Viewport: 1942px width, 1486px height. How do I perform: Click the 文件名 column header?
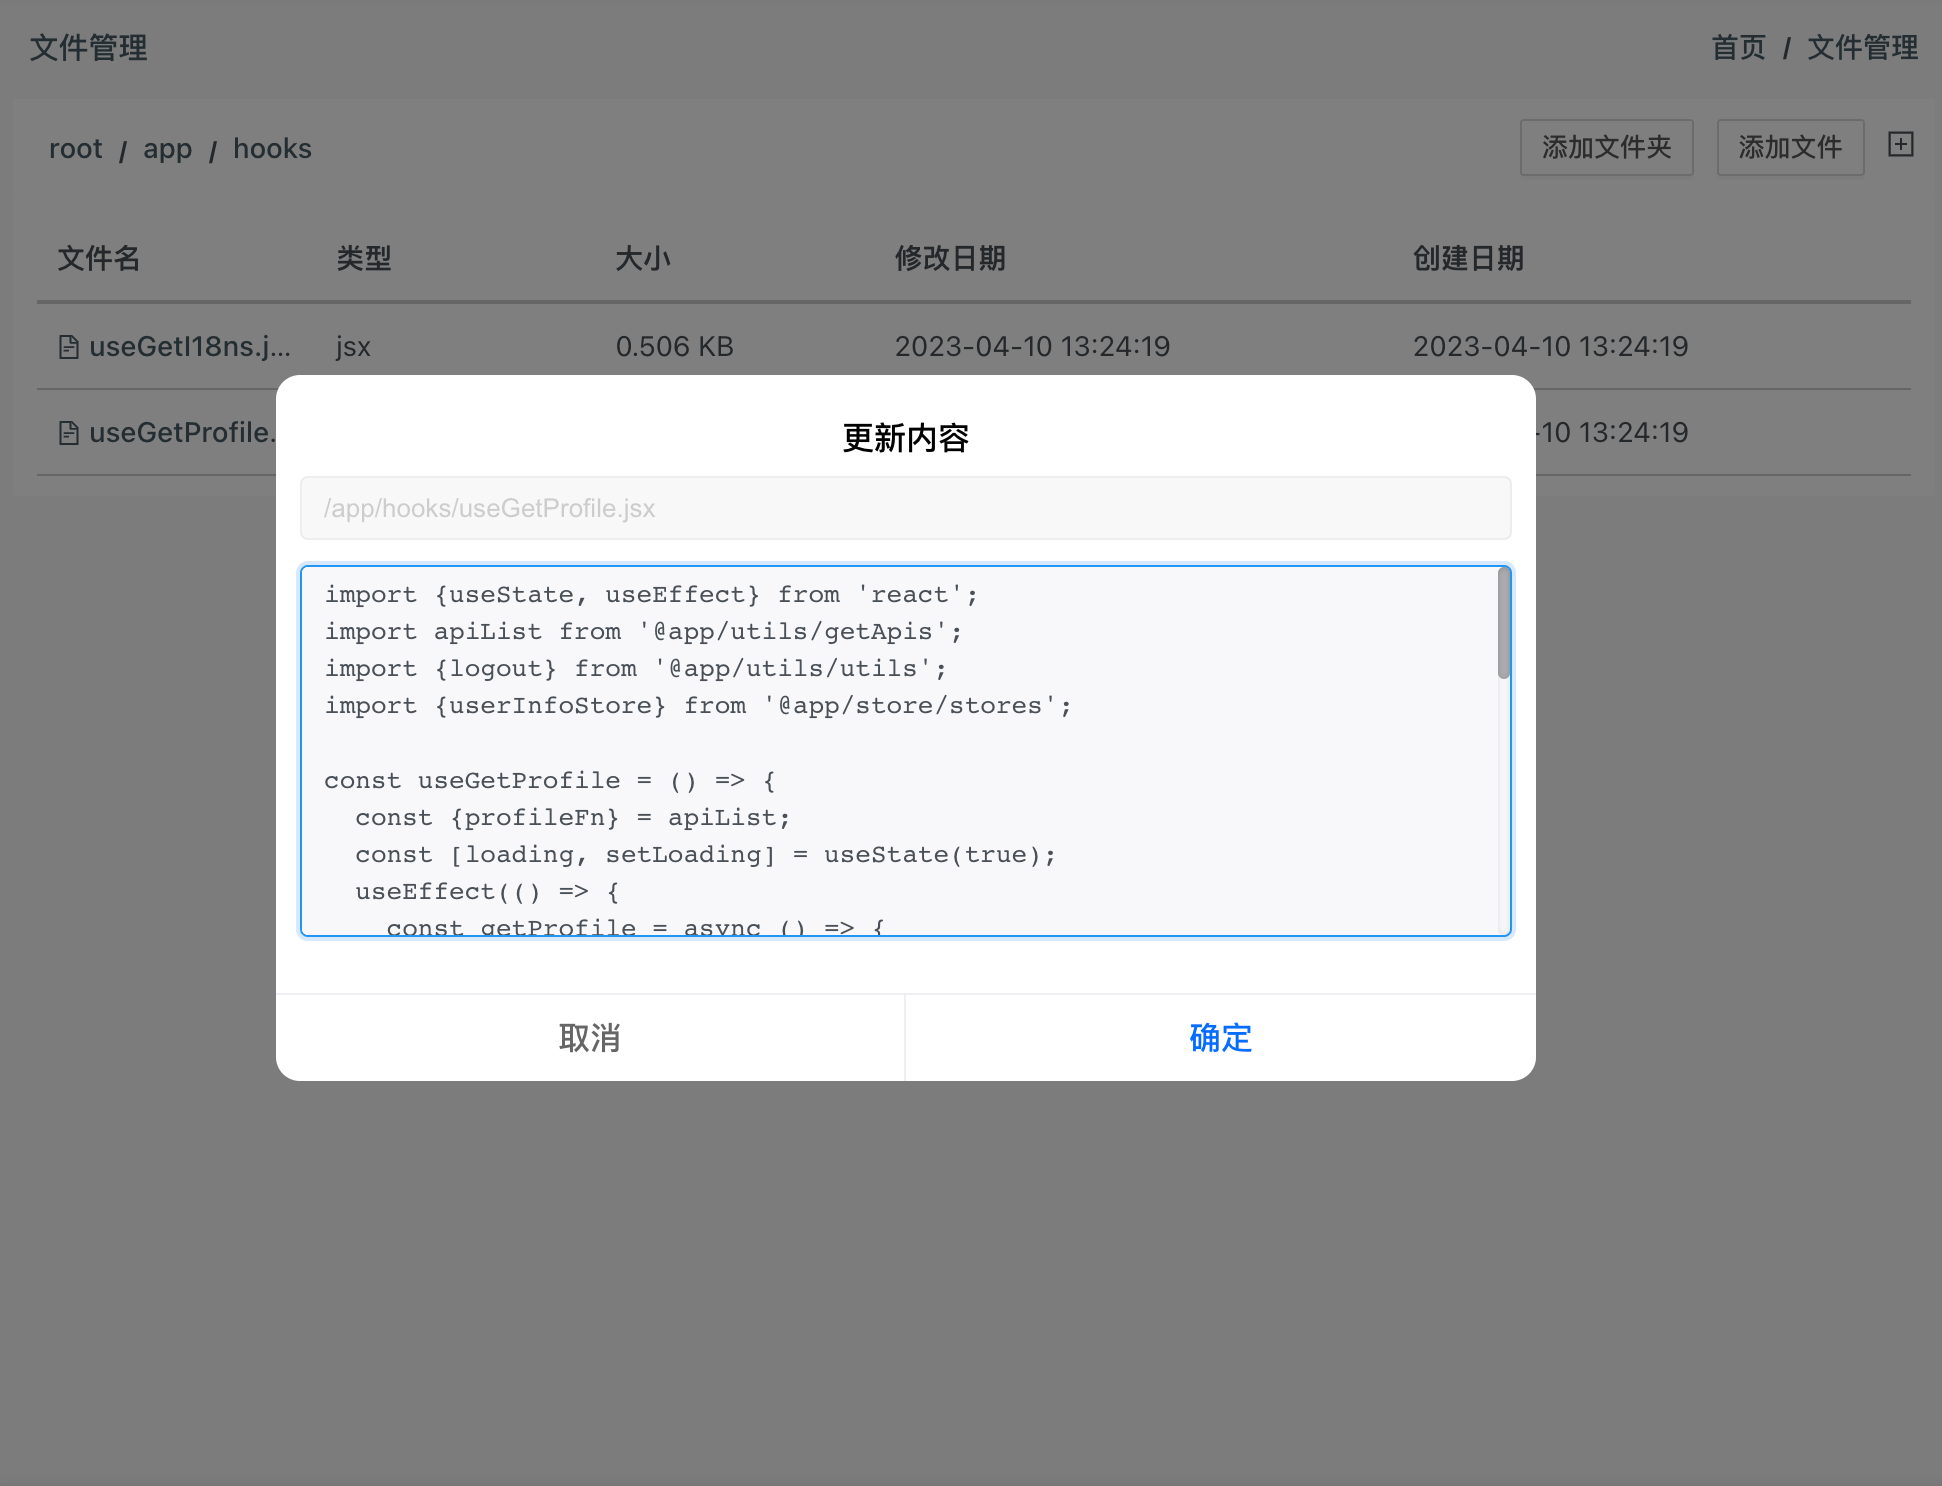click(98, 259)
